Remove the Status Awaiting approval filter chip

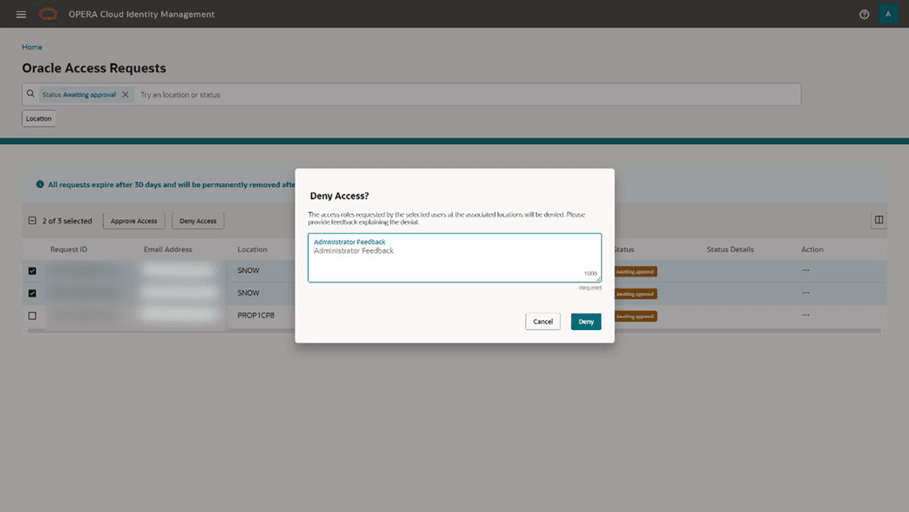[x=125, y=95]
